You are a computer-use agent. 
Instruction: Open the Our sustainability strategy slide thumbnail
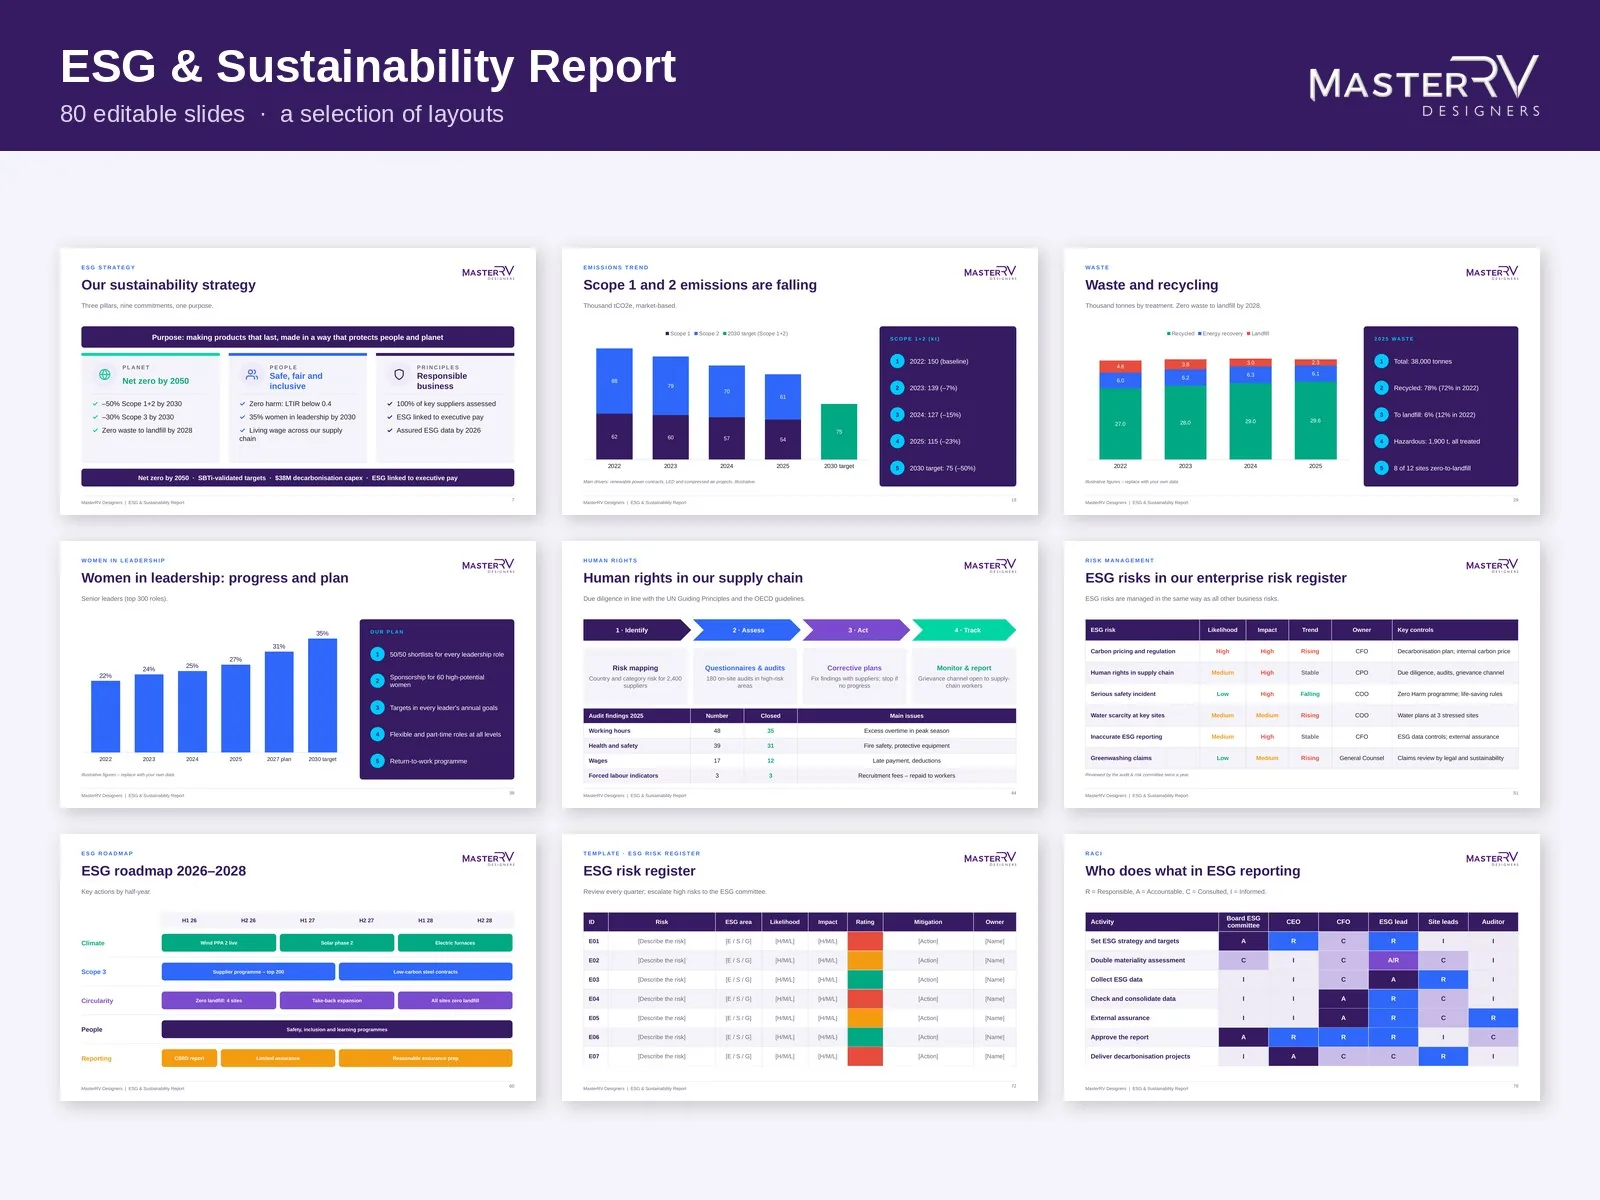(x=298, y=381)
